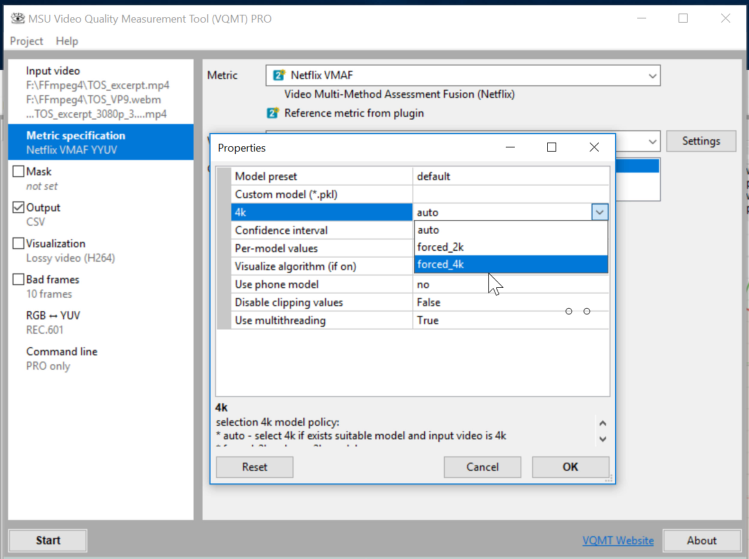Click the VQMT app icon in title bar
Viewport: 749px width, 559px height.
coord(18,19)
